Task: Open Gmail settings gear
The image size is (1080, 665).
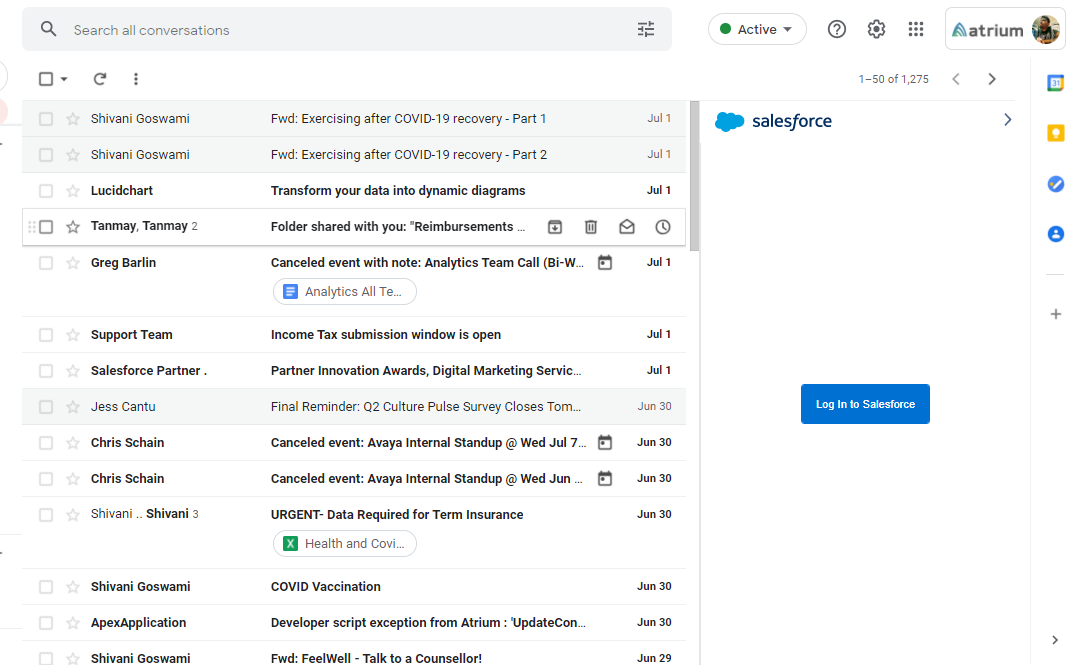Action: click(876, 30)
